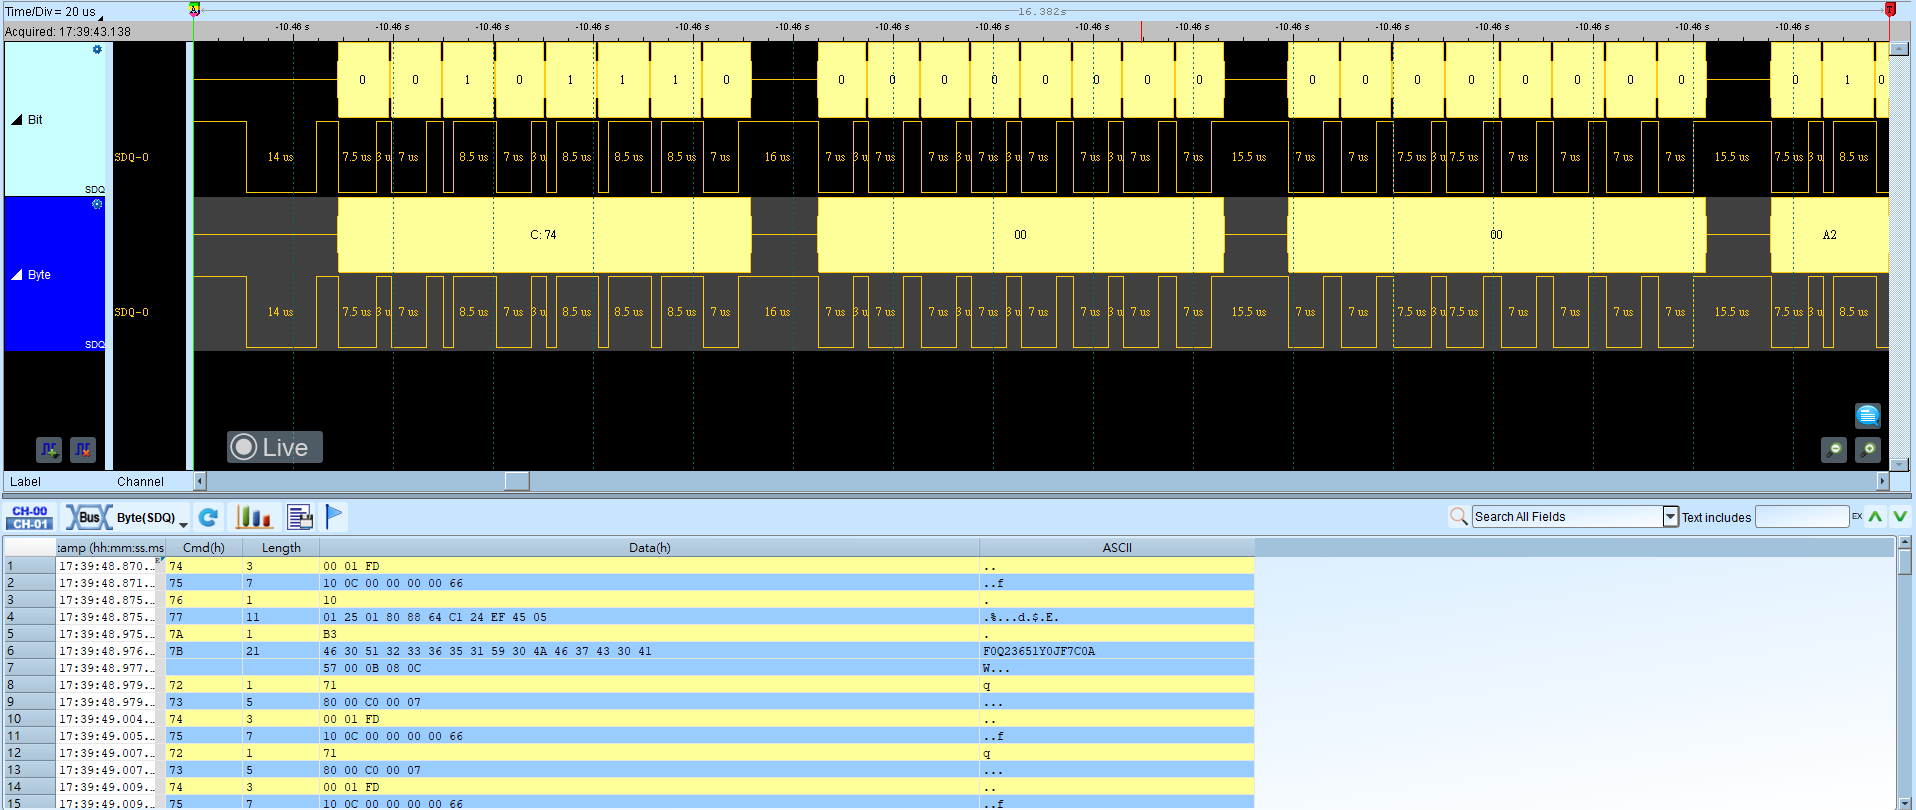Click the EX toggle beside search box
1916x810 pixels.
1857,516
